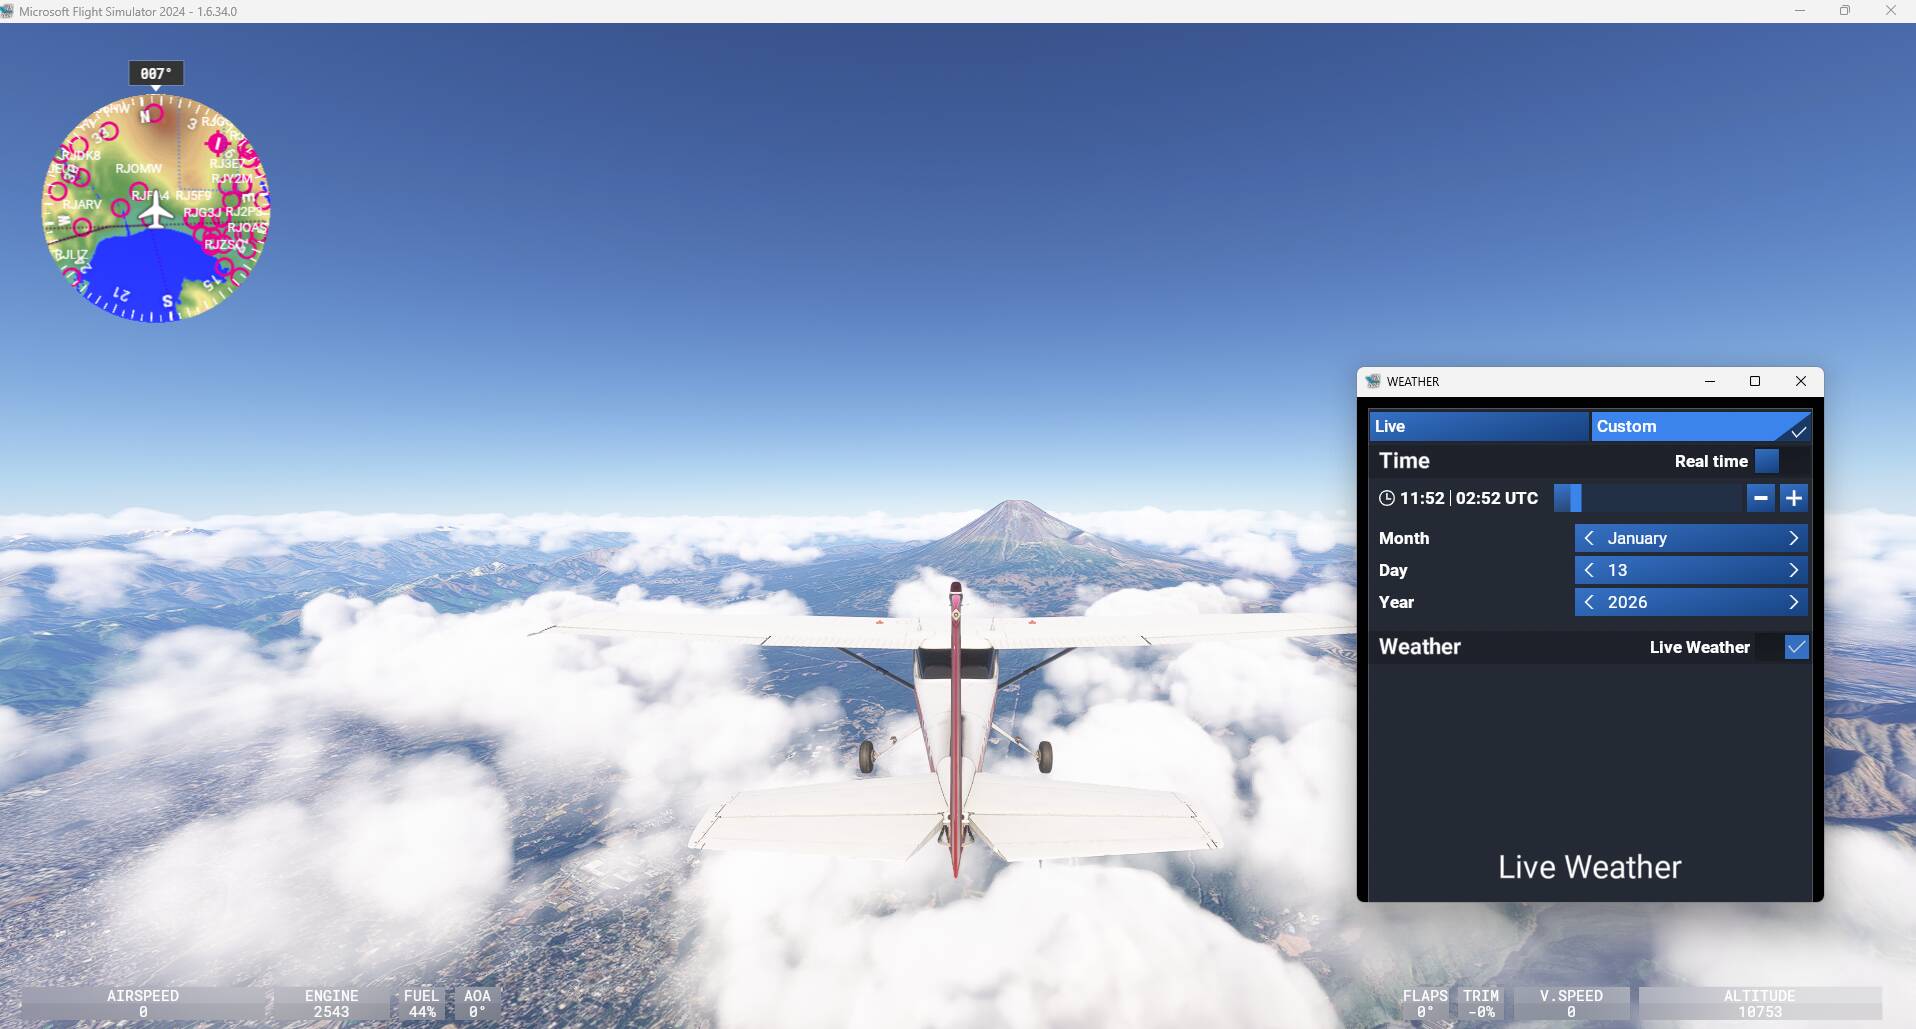Click the AIRSPEED indicator at bottom left
1916x1029 pixels.
point(143,1002)
